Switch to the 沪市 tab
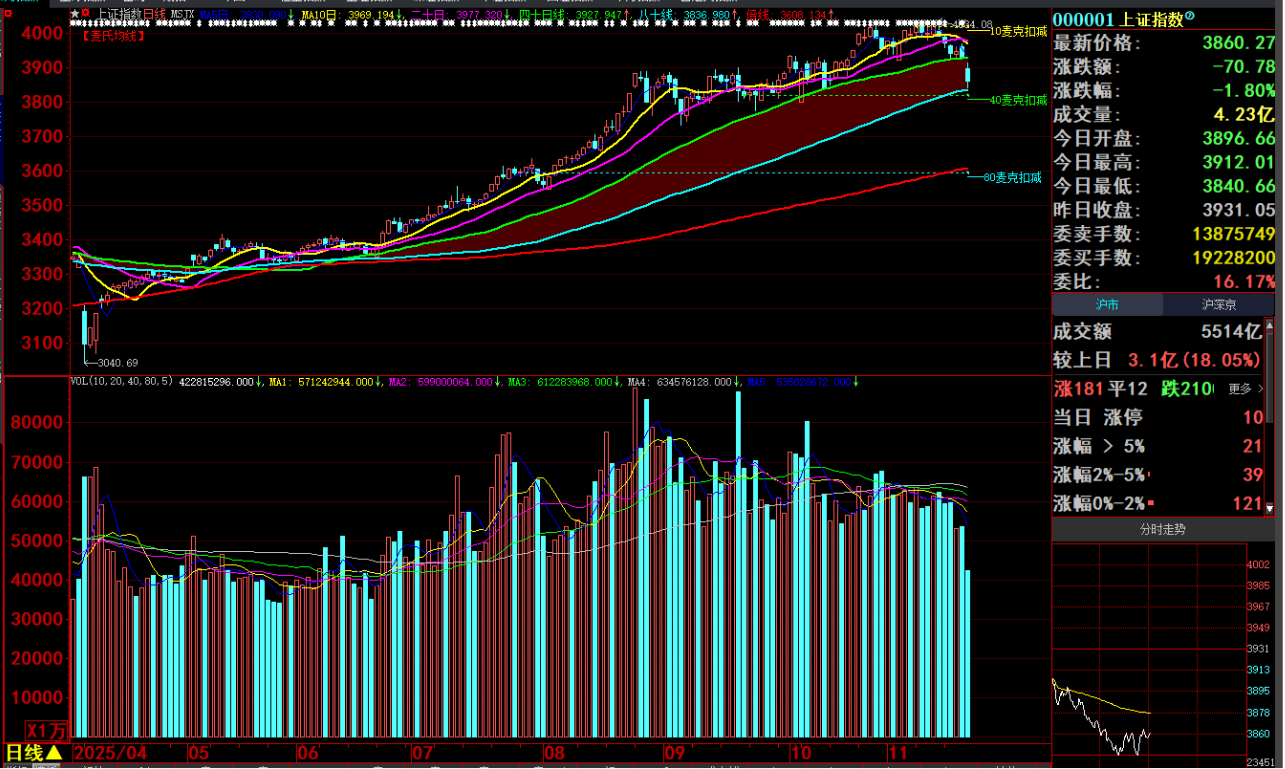This screenshot has width=1285, height=769. point(1105,305)
